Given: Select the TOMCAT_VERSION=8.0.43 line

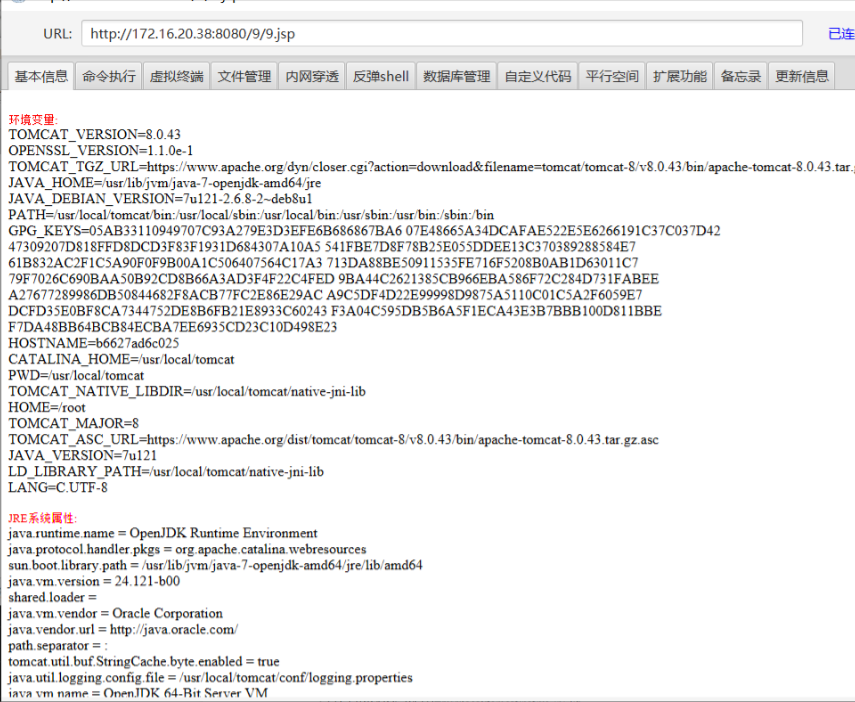Looking at the screenshot, I should 94,134.
